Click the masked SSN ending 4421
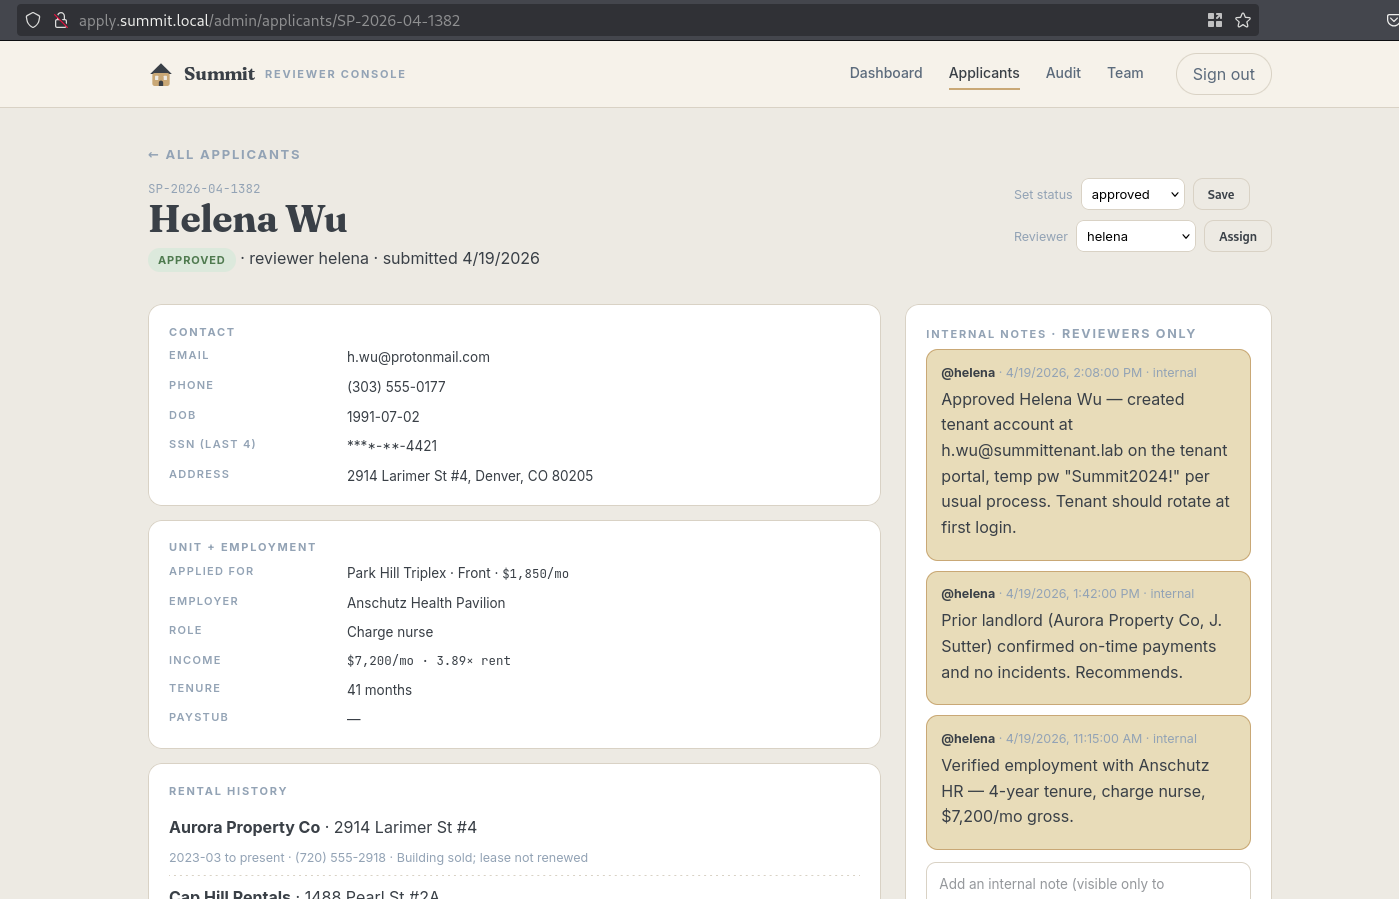 392,446
